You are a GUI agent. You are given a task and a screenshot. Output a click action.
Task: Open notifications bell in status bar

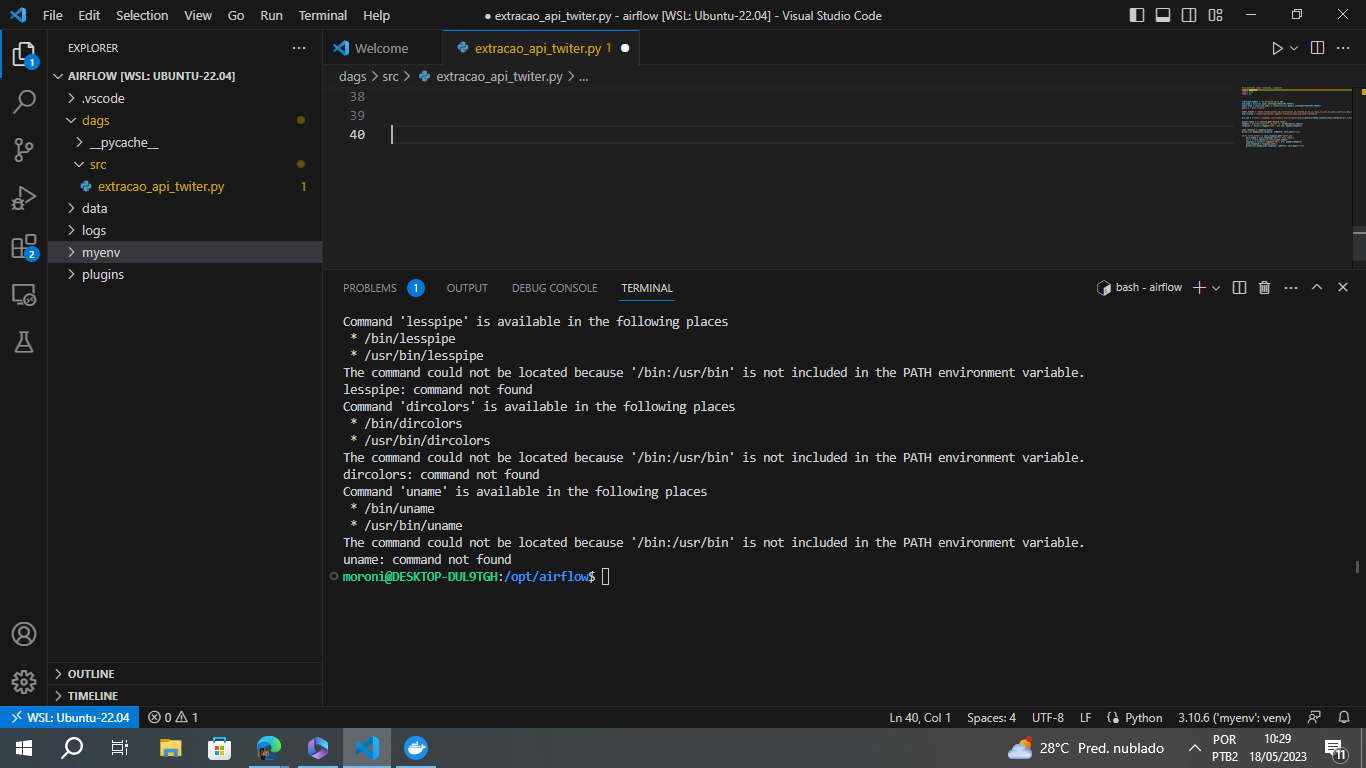tap(1344, 717)
